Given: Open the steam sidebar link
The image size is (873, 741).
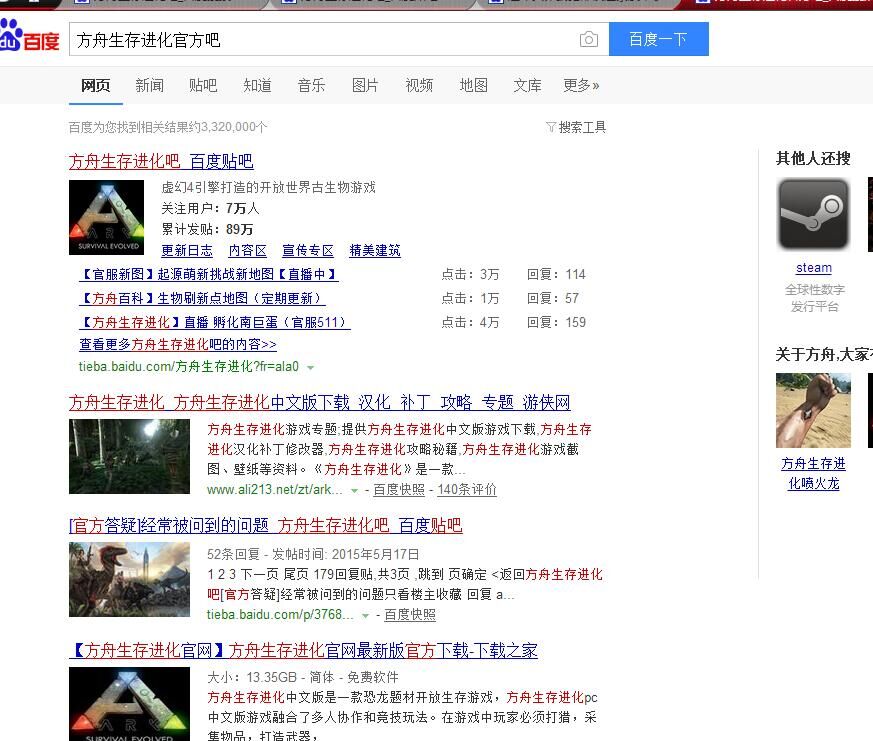Looking at the screenshot, I should 813,268.
